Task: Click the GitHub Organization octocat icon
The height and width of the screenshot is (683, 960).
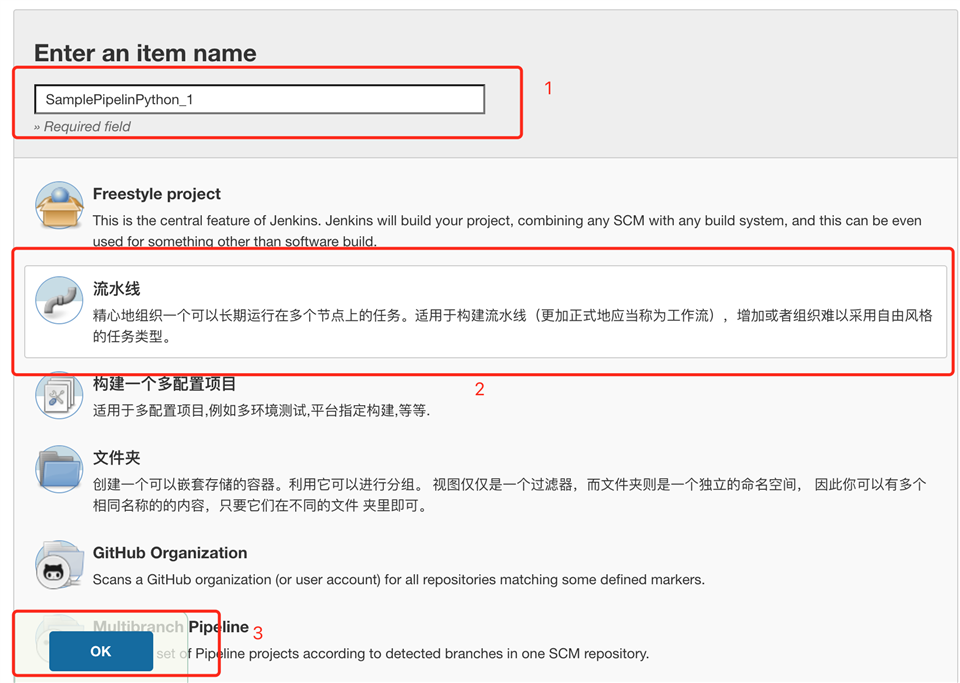Action: [x=59, y=564]
